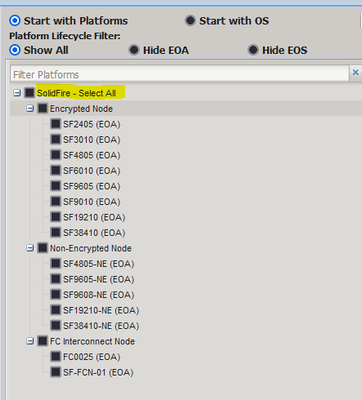362x400 pixels.
Task: Tick the SF19210 (EOA) checkbox
Action: [x=56, y=217]
